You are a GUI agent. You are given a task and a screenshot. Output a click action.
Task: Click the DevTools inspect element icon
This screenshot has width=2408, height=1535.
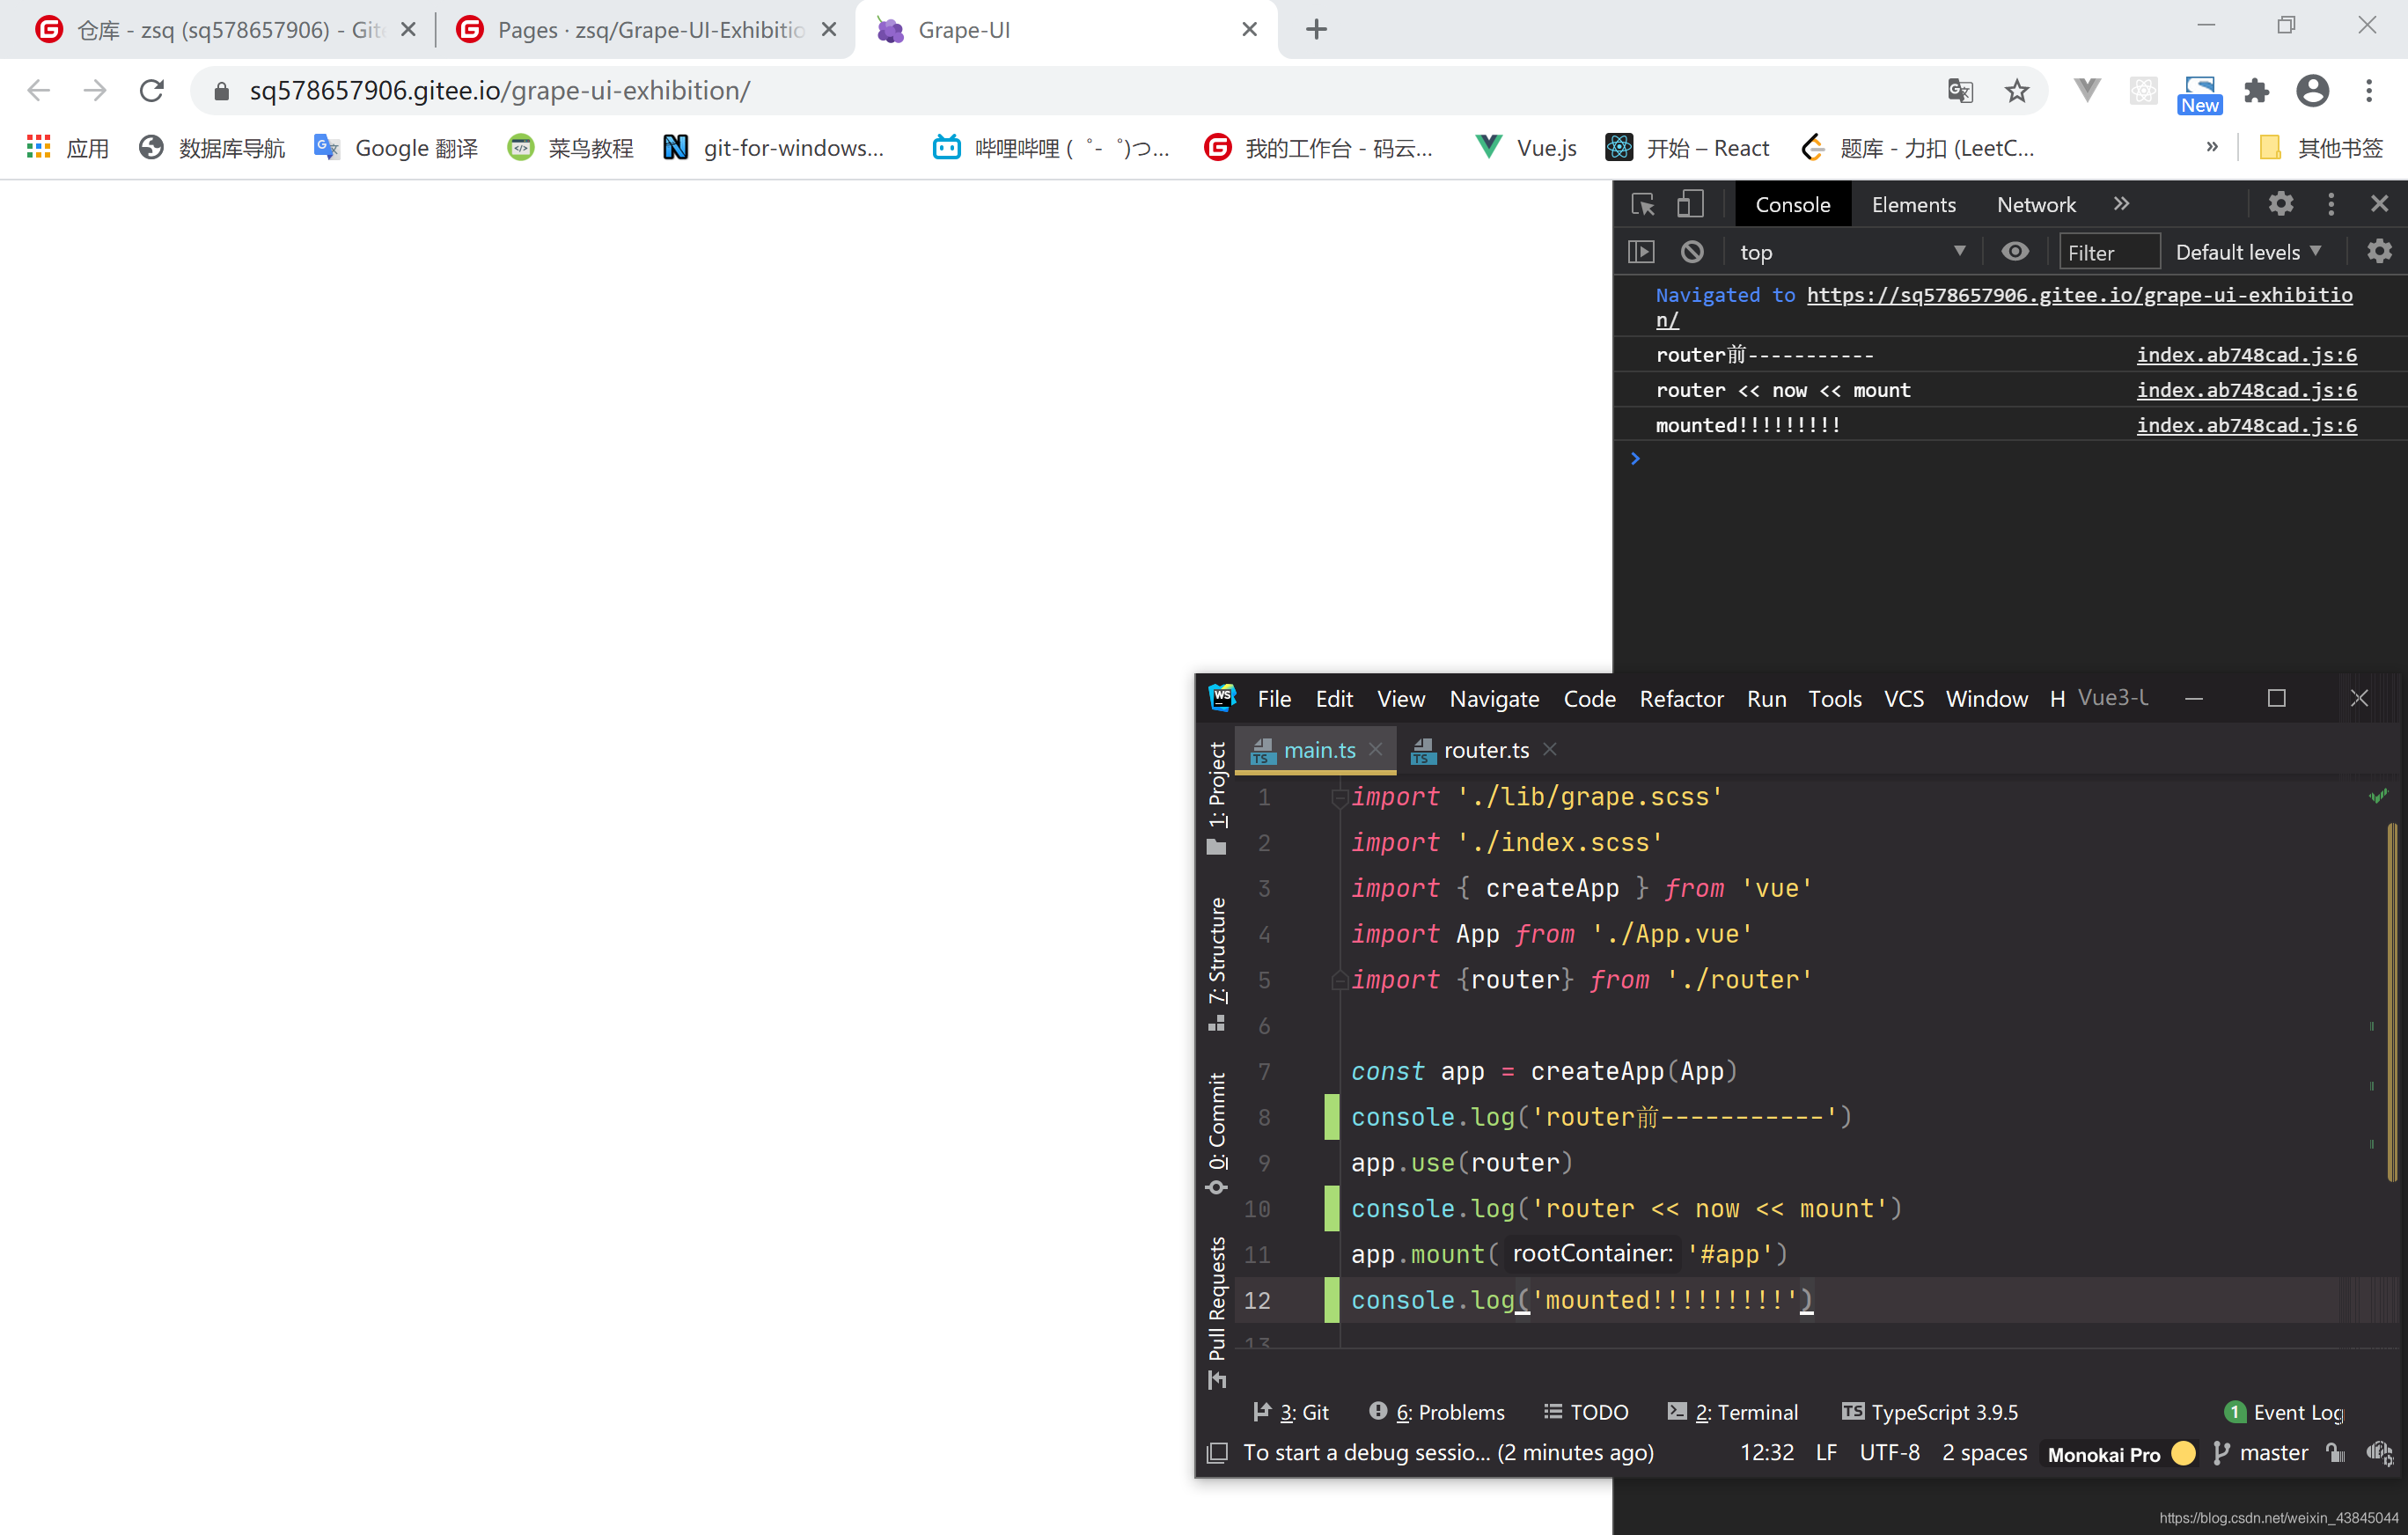[1642, 204]
